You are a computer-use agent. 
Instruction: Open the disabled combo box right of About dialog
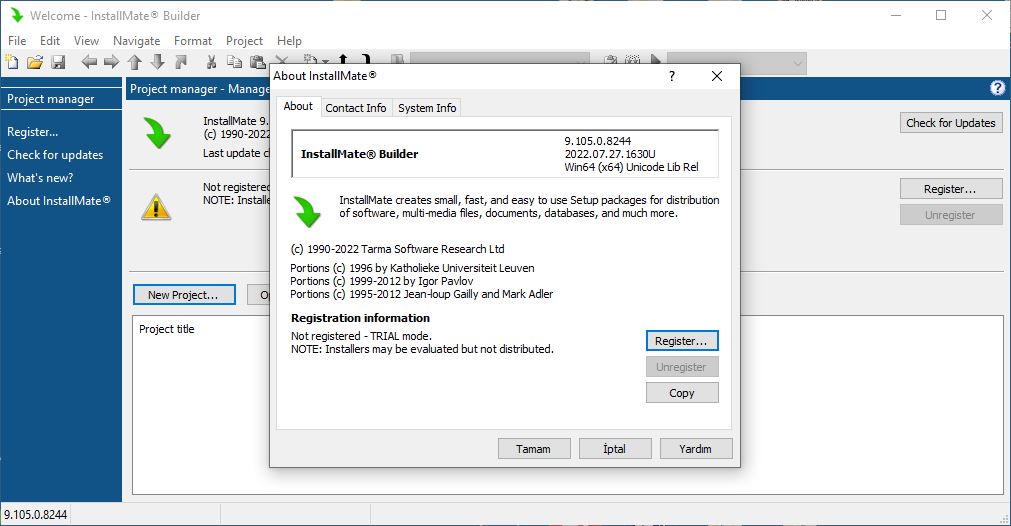pos(736,63)
